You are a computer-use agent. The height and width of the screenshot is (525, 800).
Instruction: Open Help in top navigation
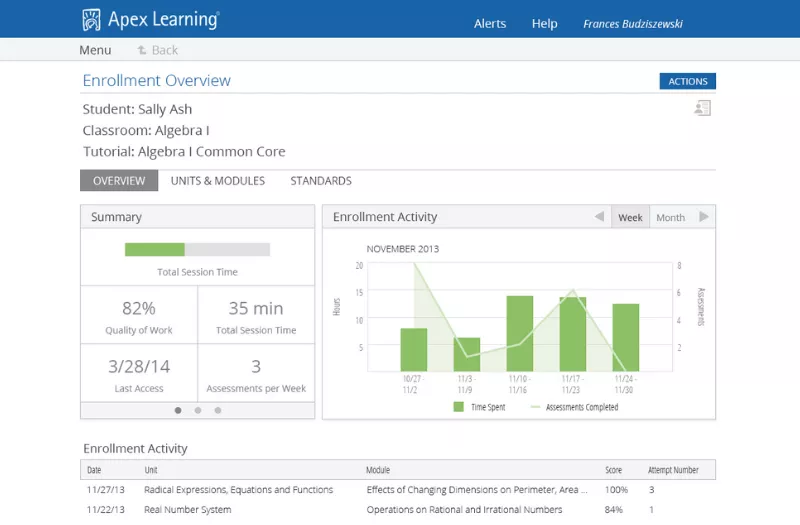pyautogui.click(x=545, y=24)
